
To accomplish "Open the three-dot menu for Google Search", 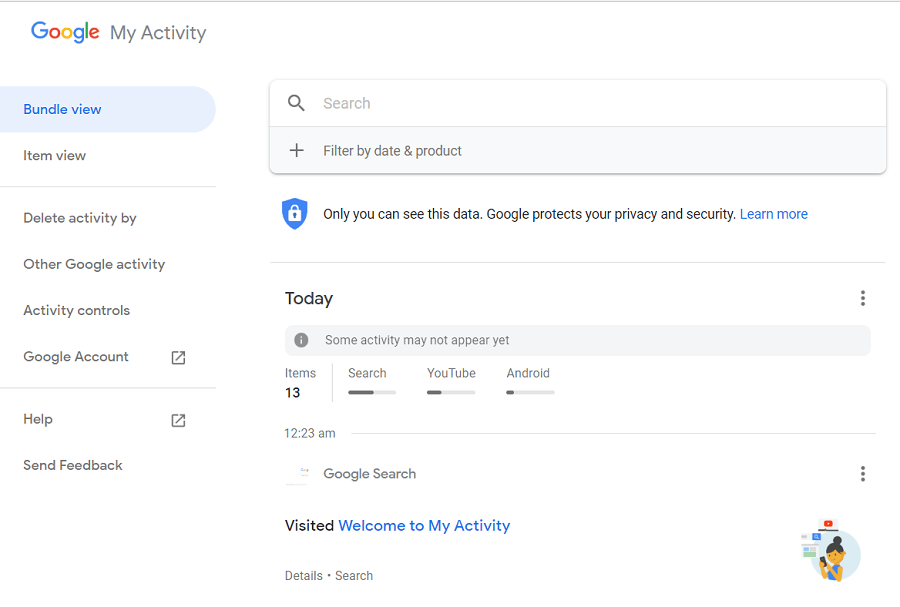I will pos(862,474).
